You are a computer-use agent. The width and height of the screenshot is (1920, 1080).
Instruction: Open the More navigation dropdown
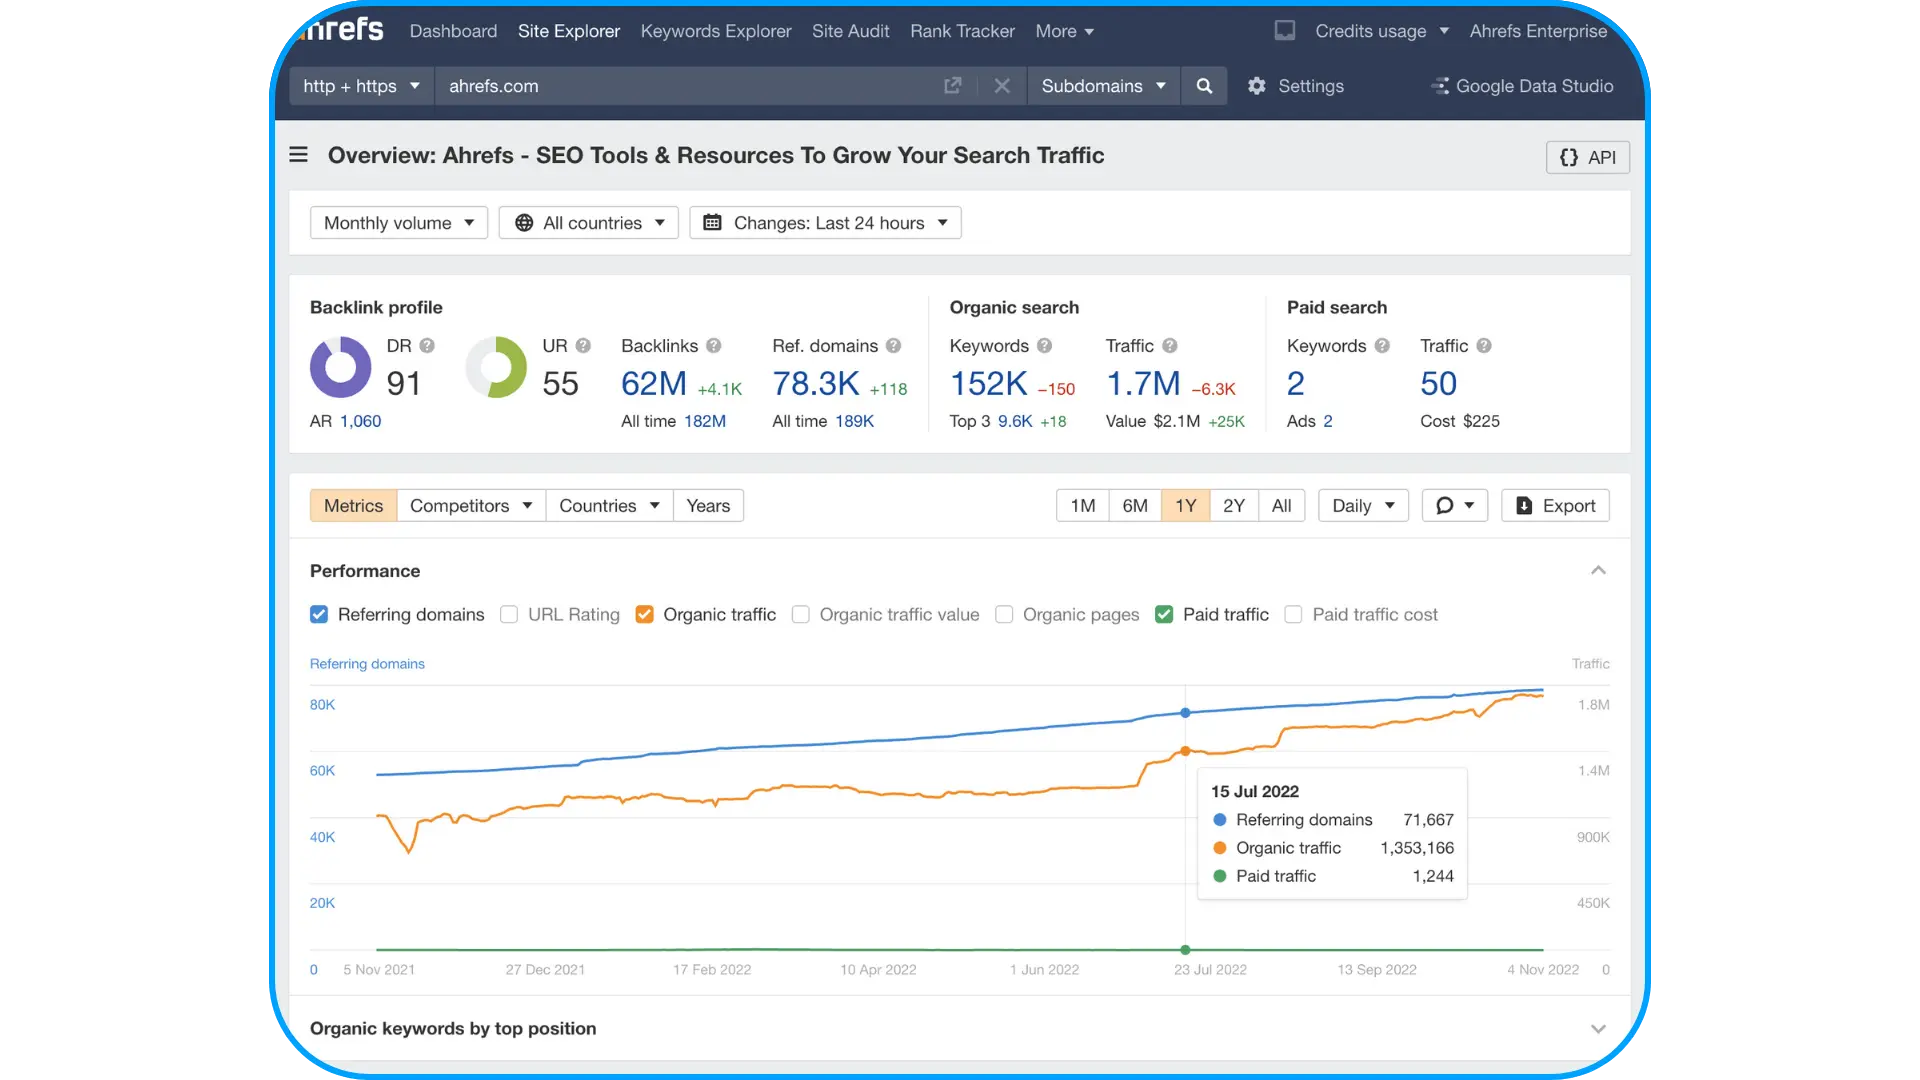[1065, 31]
